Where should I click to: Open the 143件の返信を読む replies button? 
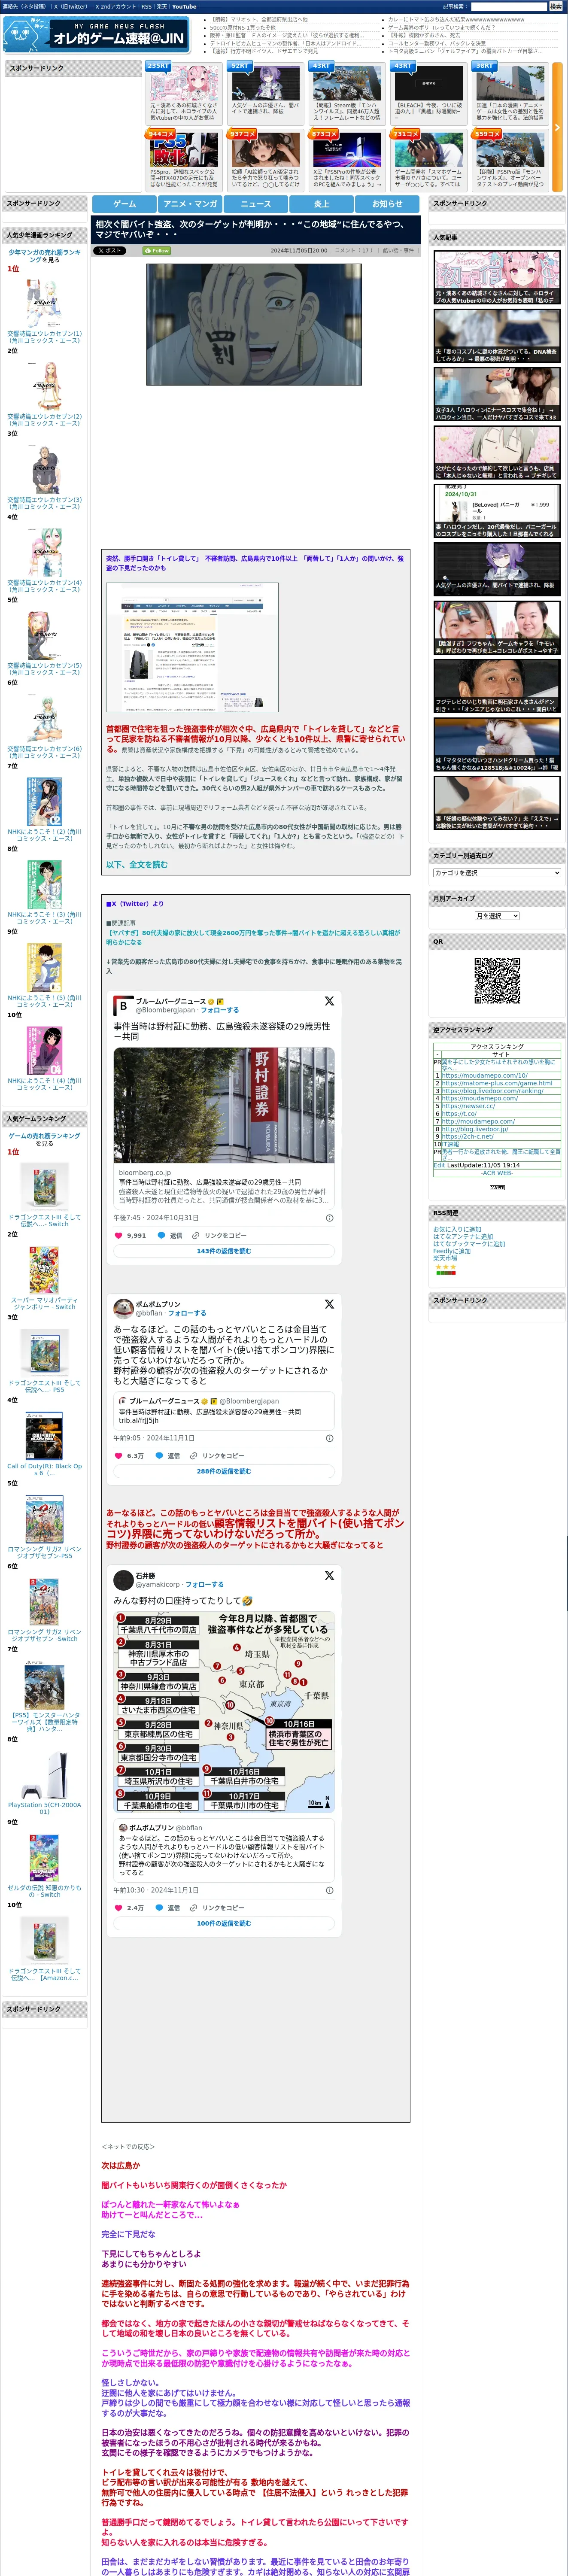click(224, 1251)
